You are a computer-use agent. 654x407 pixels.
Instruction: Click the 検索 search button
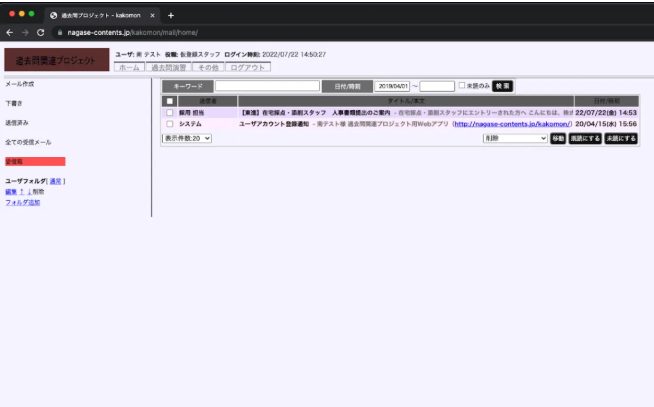[x=503, y=86]
